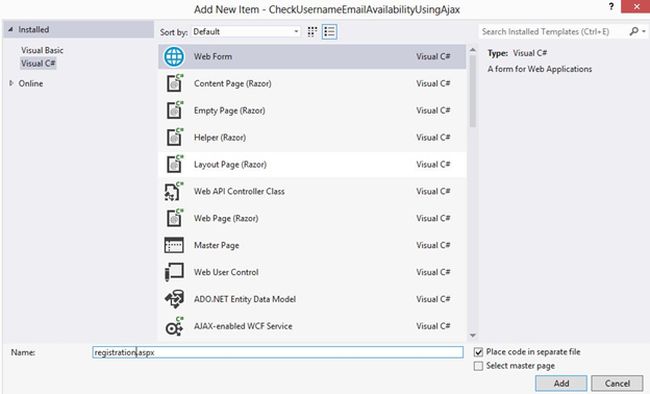Switch to small icons list view
The height and width of the screenshot is (394, 650).
329,32
